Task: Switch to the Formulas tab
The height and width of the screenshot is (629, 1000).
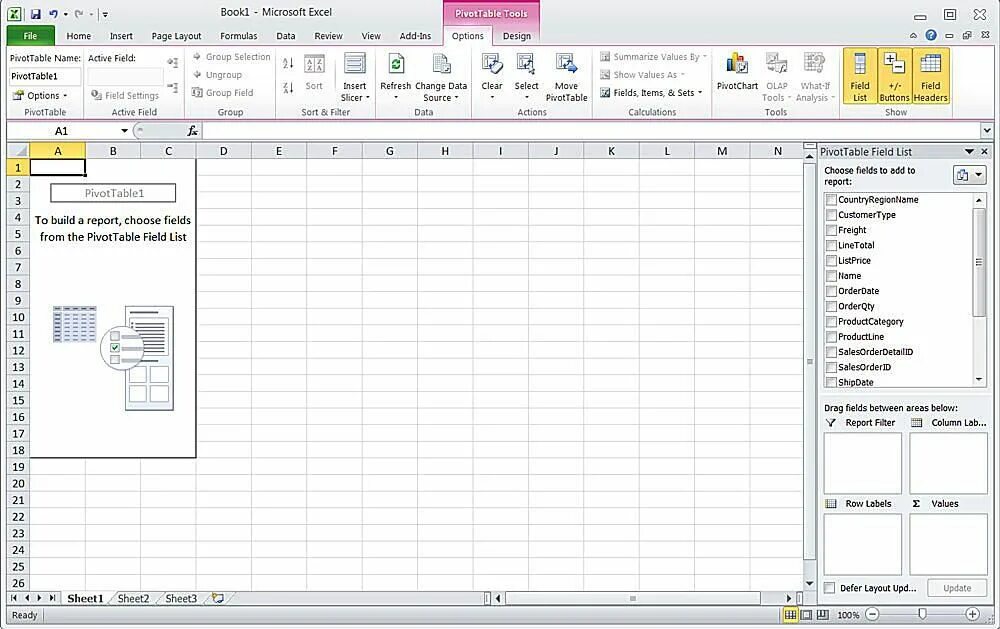Action: [x=239, y=36]
